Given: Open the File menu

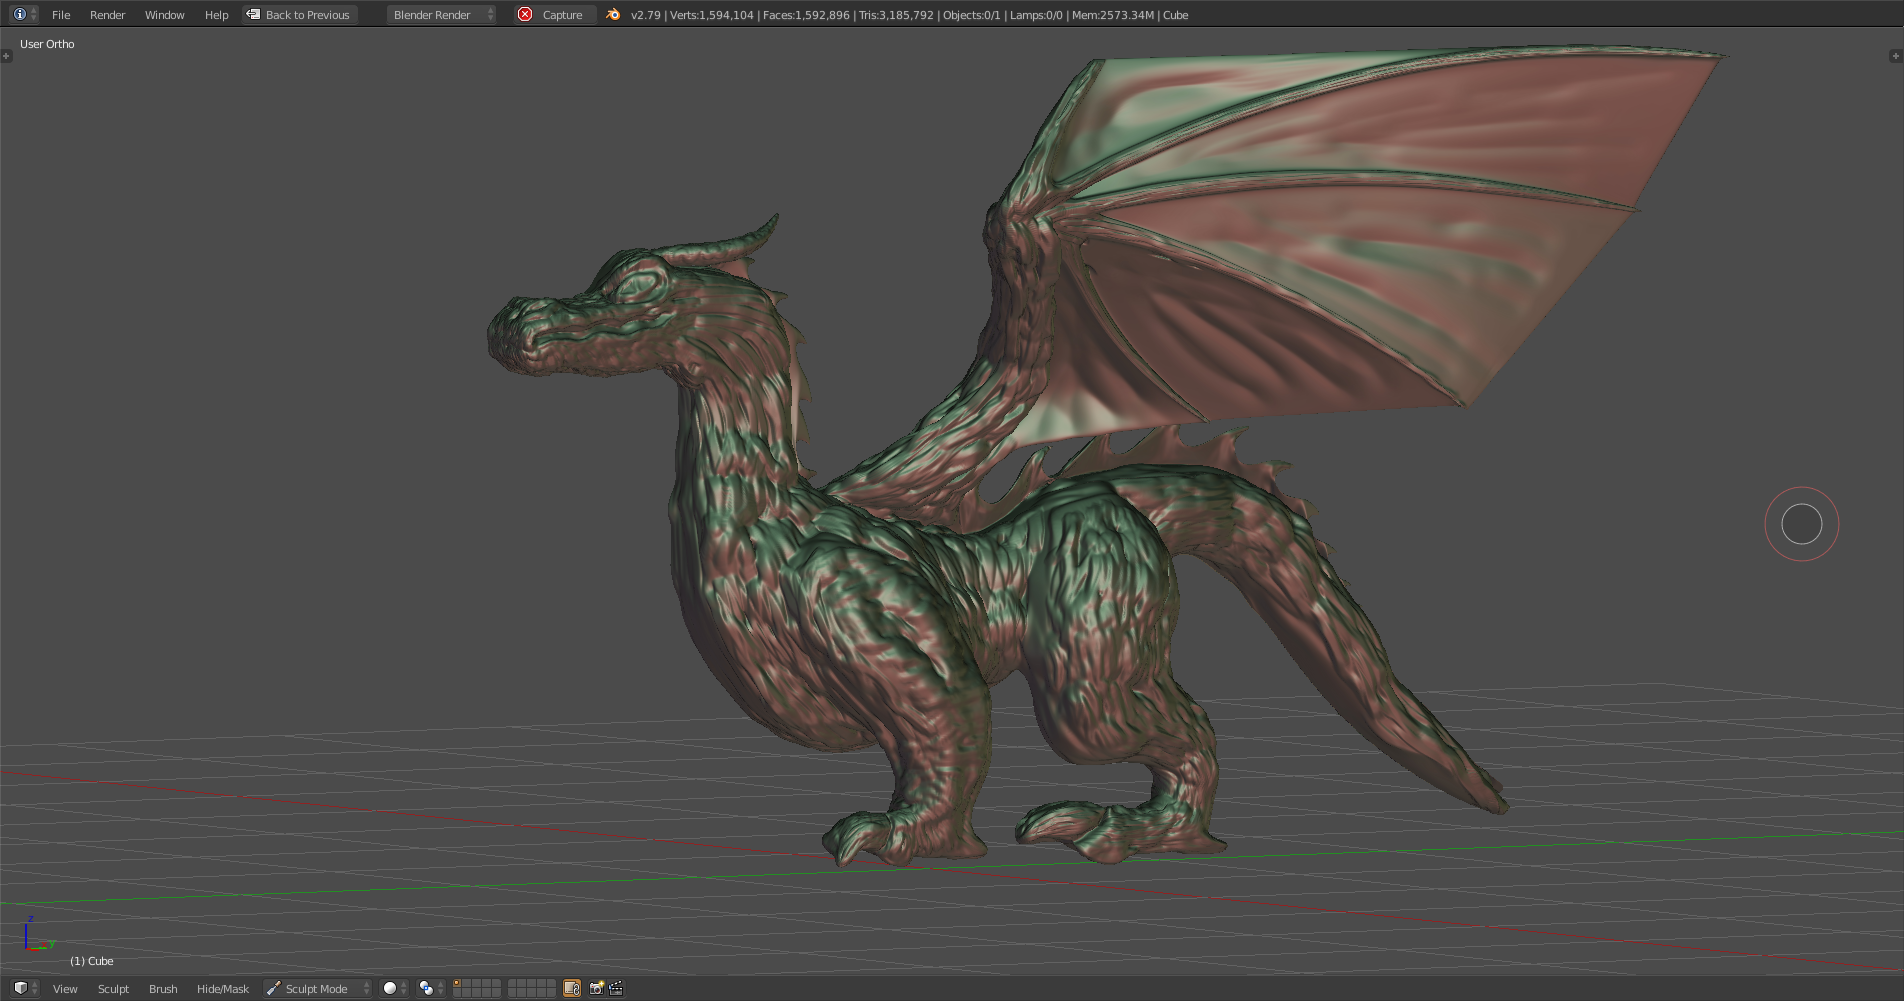Looking at the screenshot, I should 61,15.
